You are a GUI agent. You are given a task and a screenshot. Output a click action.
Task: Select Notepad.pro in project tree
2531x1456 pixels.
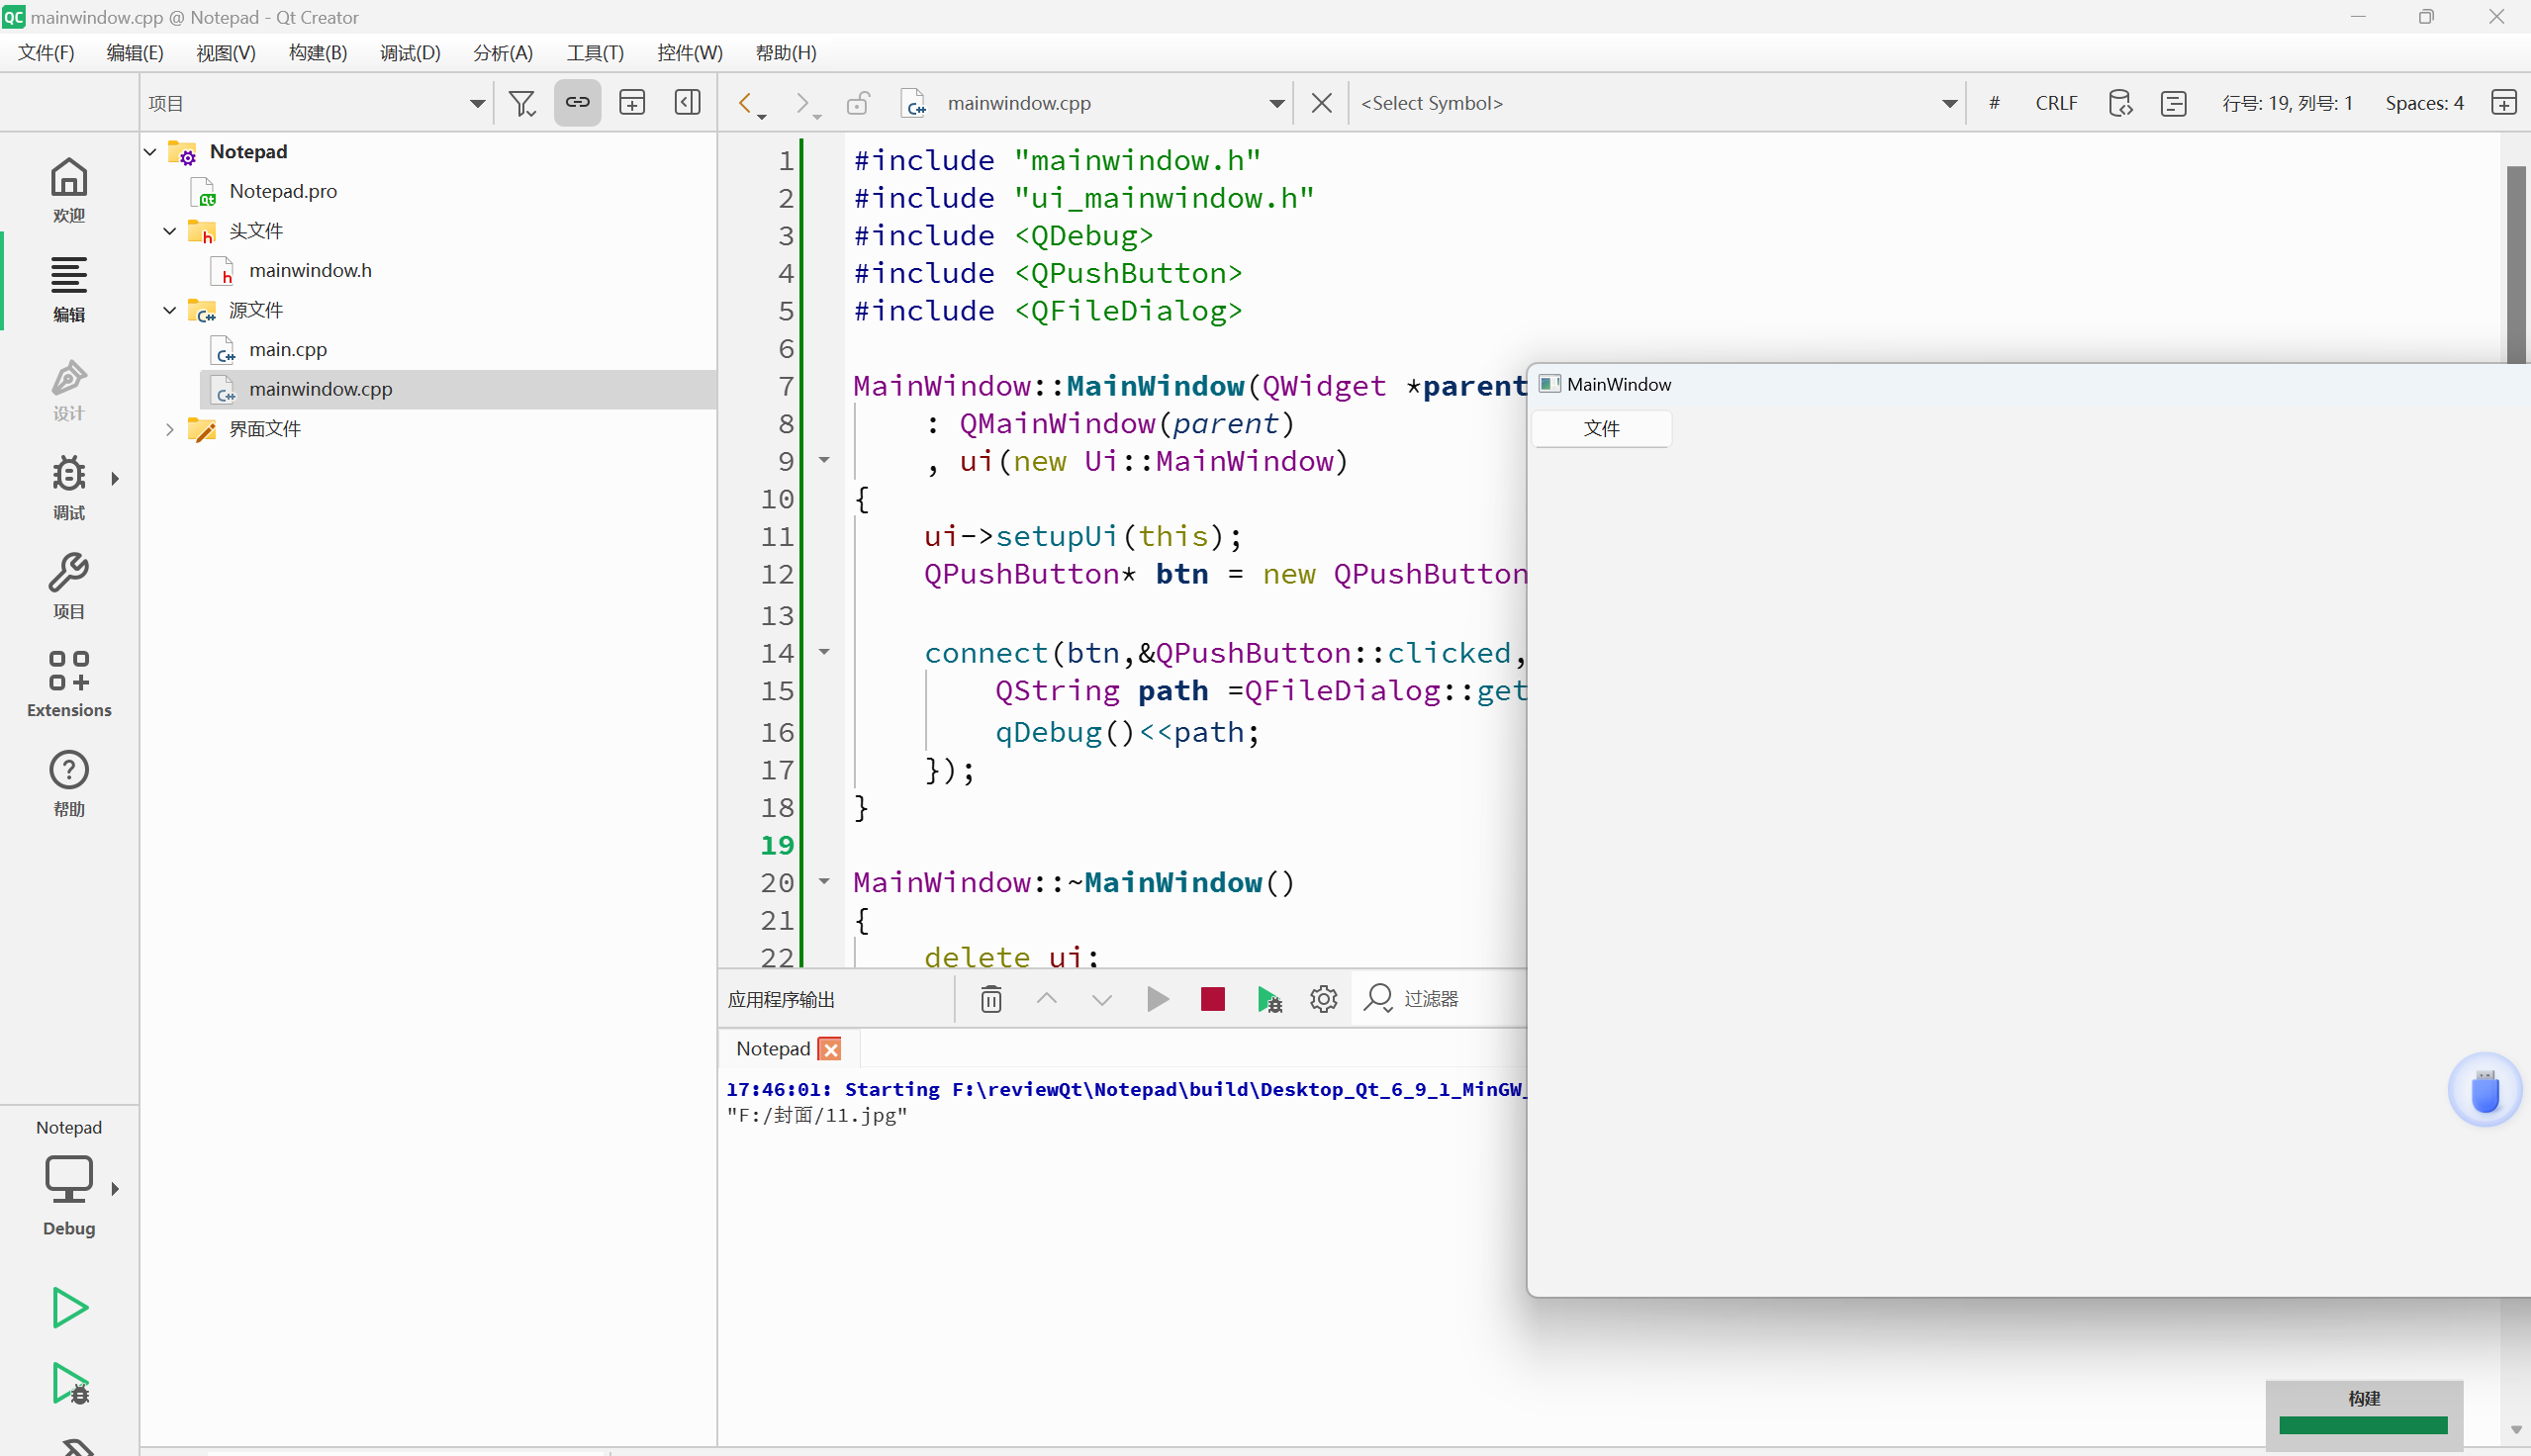[x=283, y=191]
